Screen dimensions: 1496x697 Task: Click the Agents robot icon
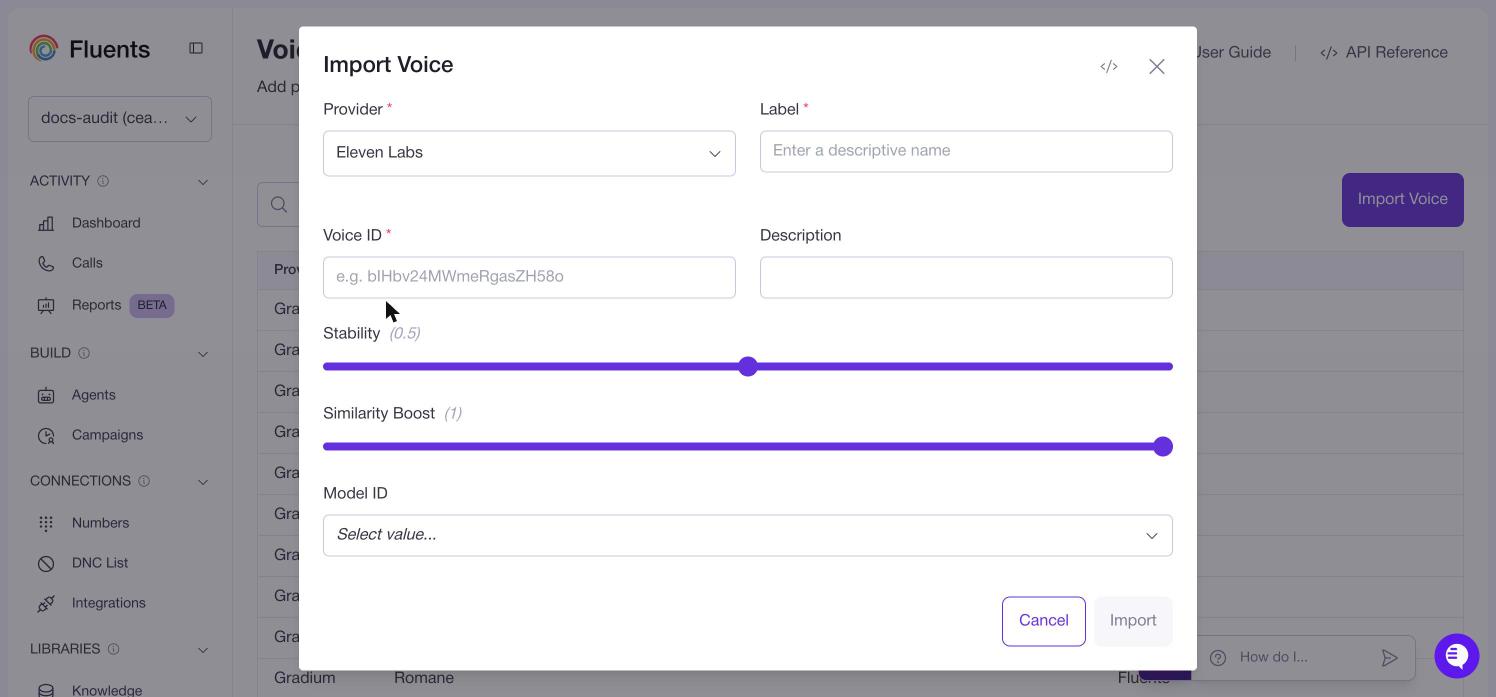46,395
